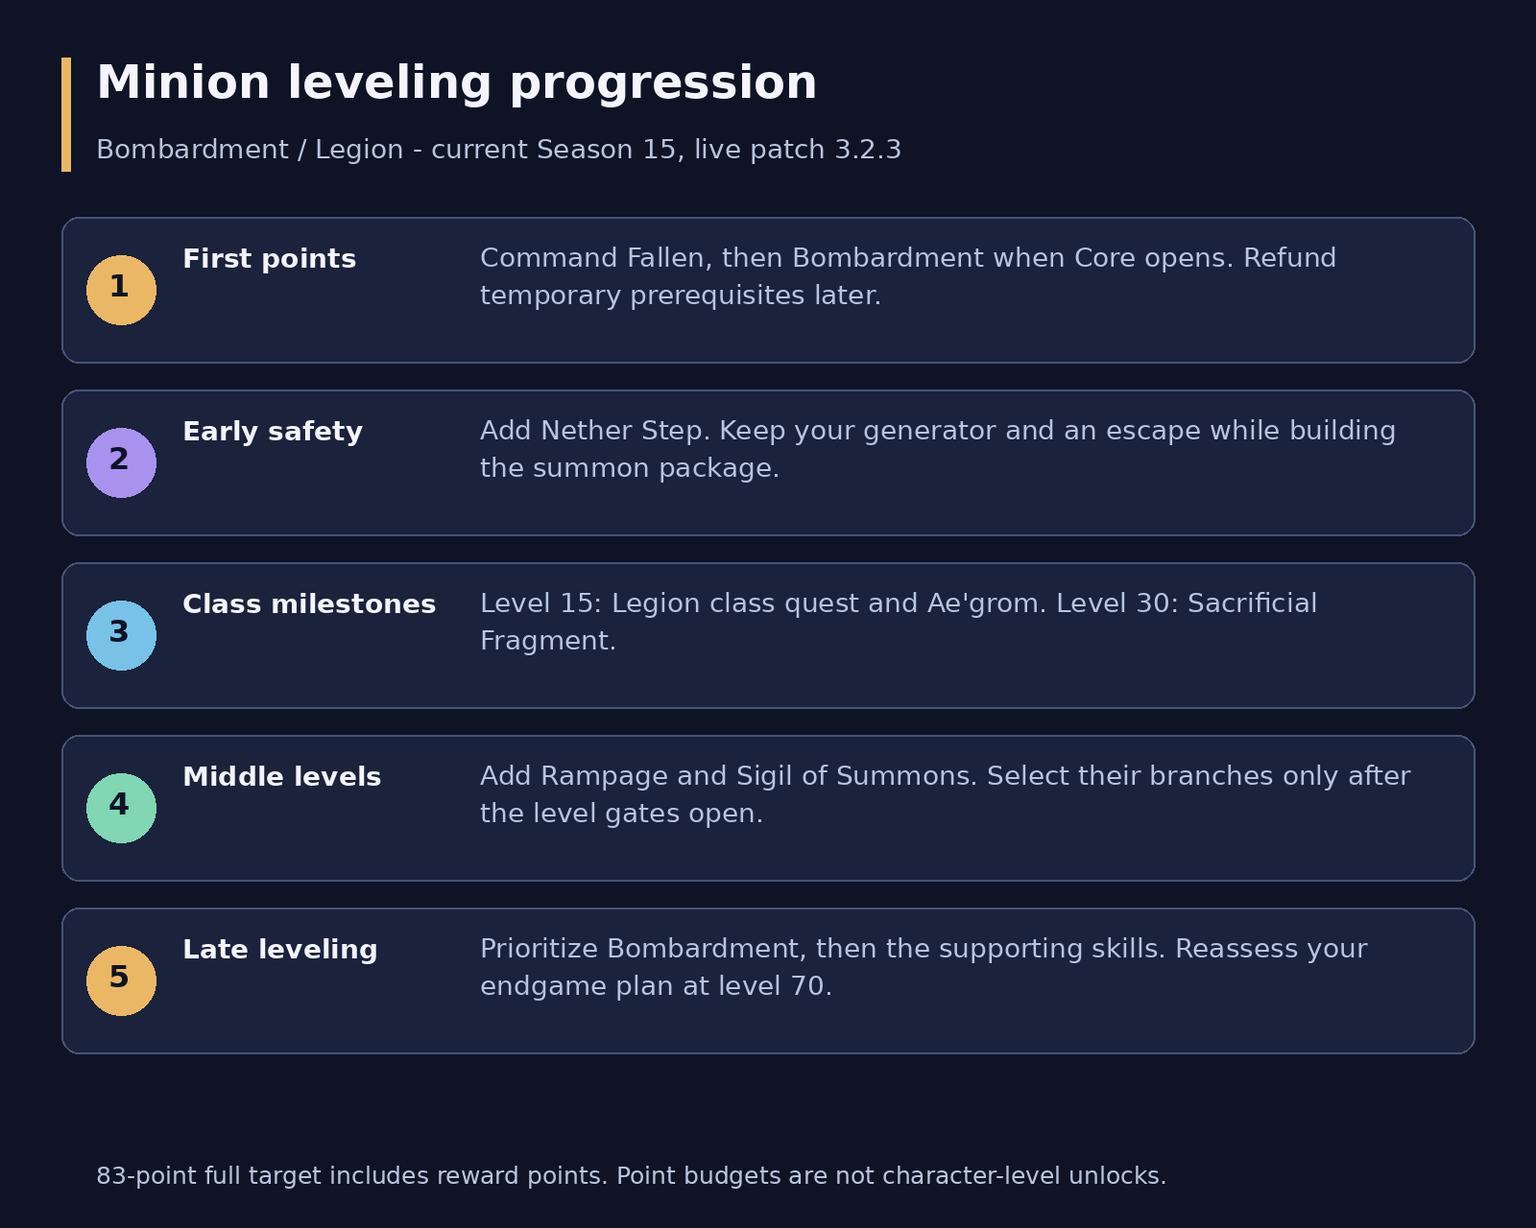Click the green step 4 circle
The image size is (1536, 1228).
[x=121, y=808]
